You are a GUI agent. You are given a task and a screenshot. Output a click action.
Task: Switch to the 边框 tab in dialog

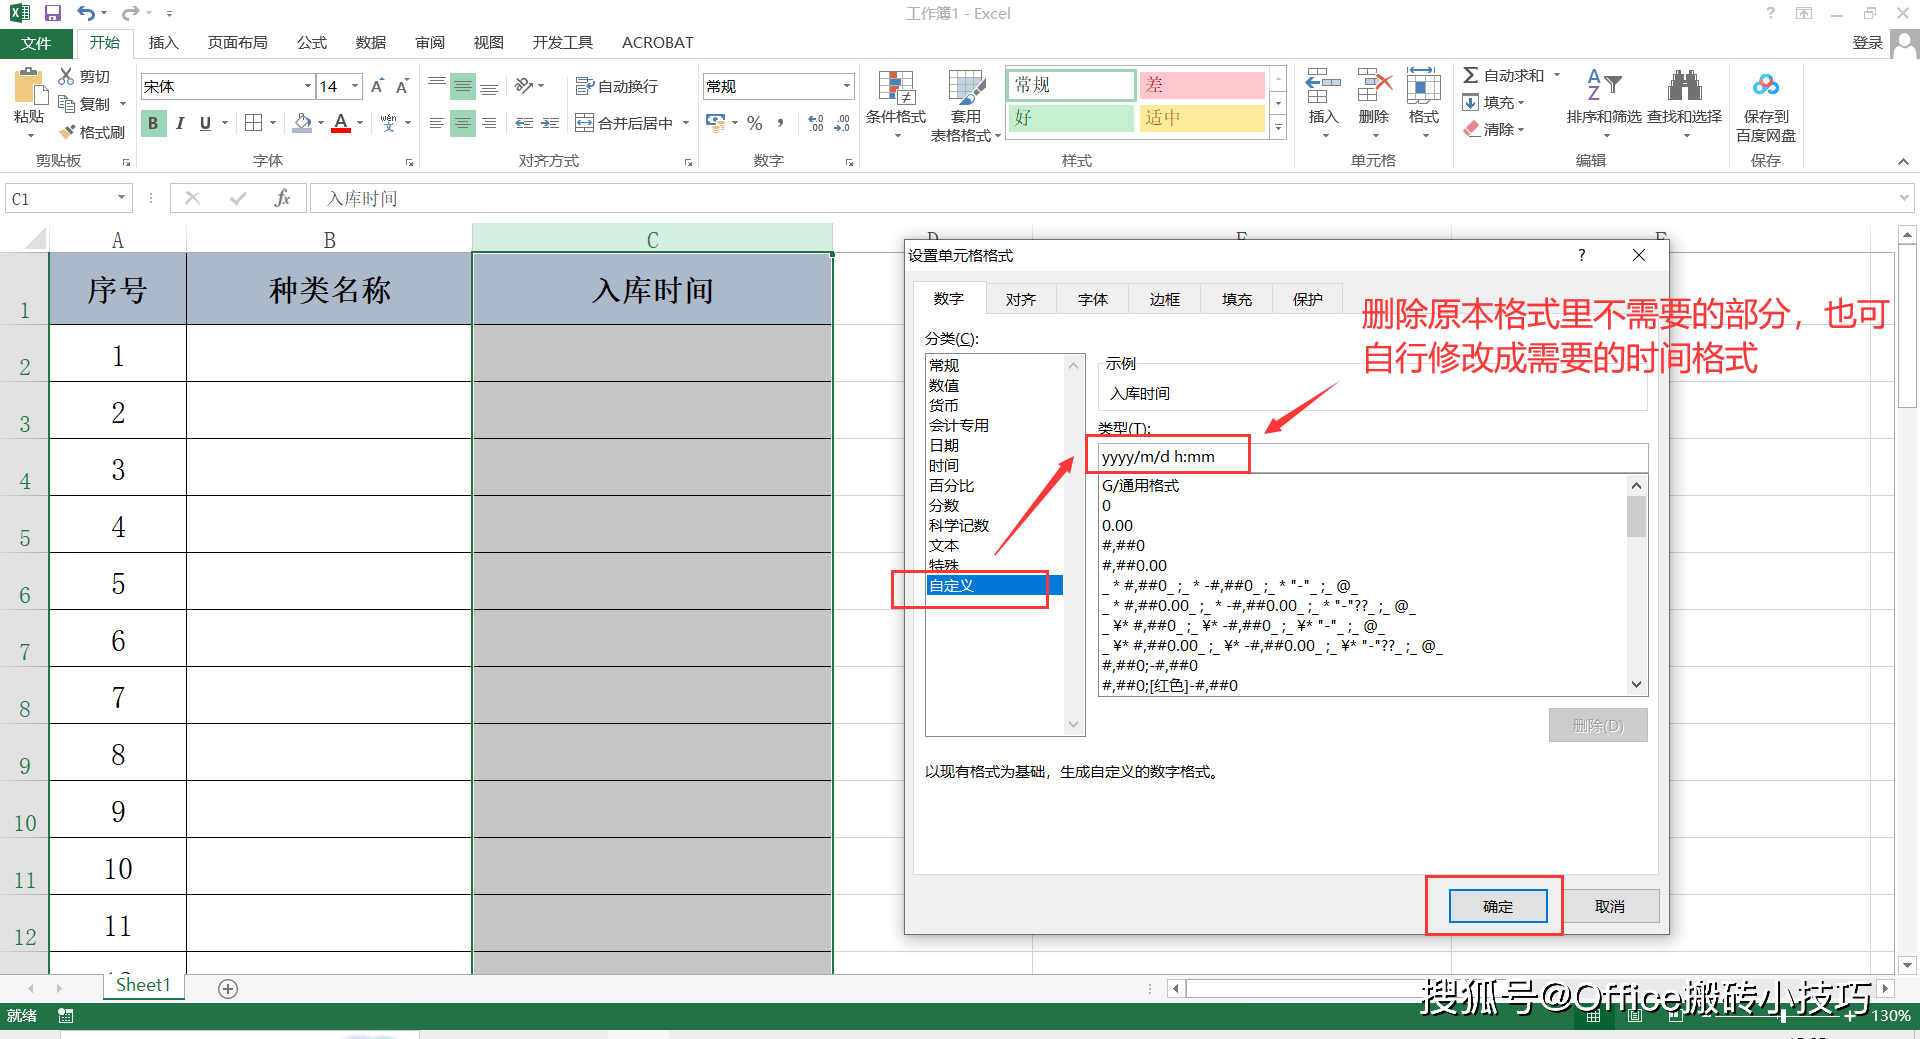pyautogui.click(x=1163, y=298)
